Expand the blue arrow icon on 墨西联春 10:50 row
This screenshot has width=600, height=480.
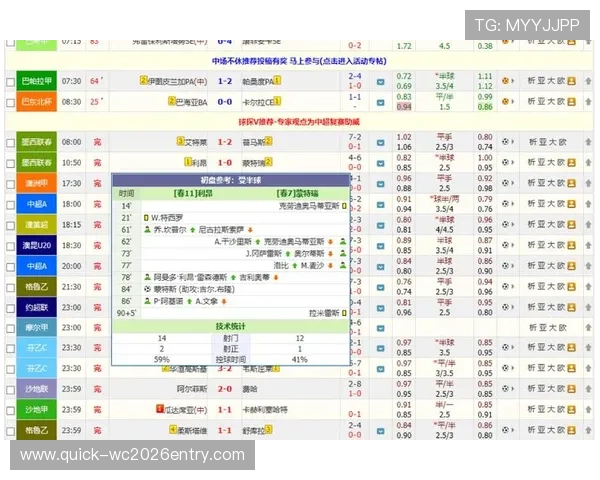point(380,163)
